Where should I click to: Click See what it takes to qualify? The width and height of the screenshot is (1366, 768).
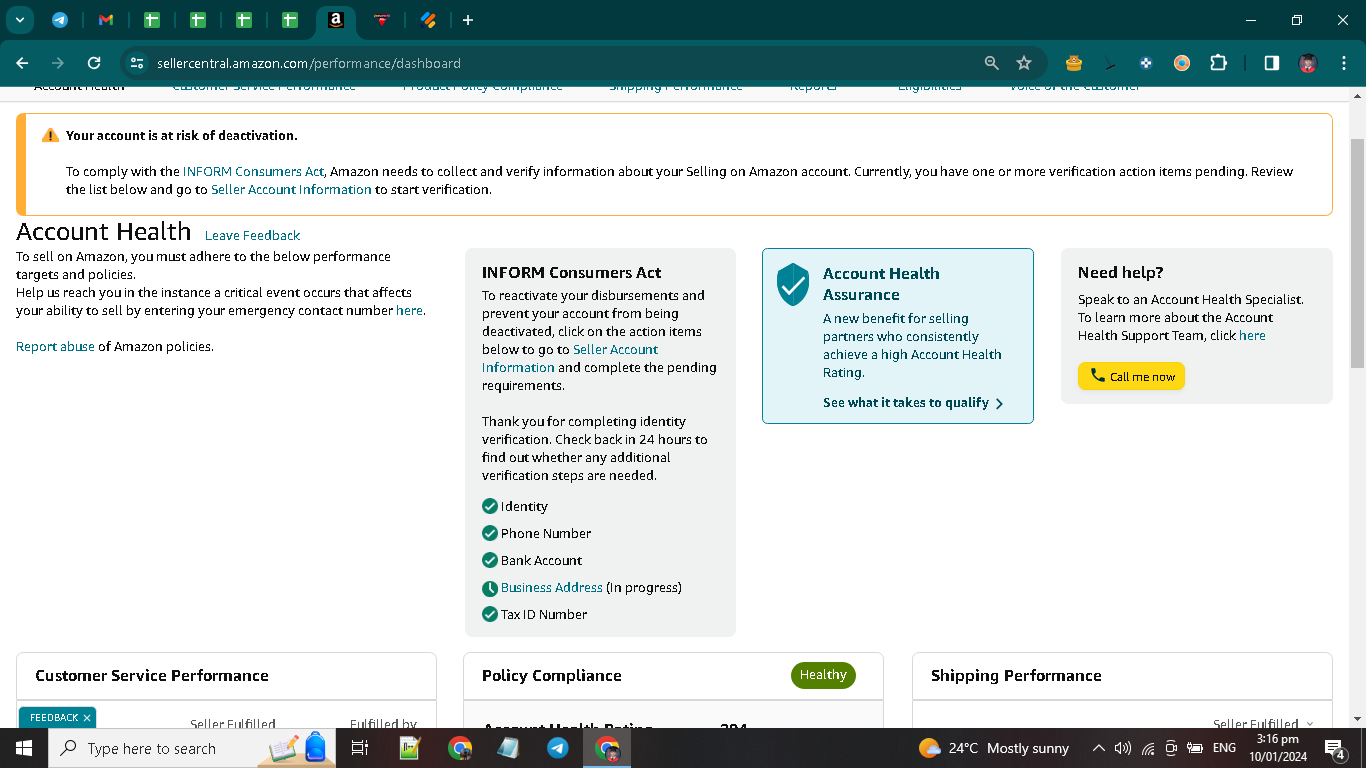pos(906,402)
